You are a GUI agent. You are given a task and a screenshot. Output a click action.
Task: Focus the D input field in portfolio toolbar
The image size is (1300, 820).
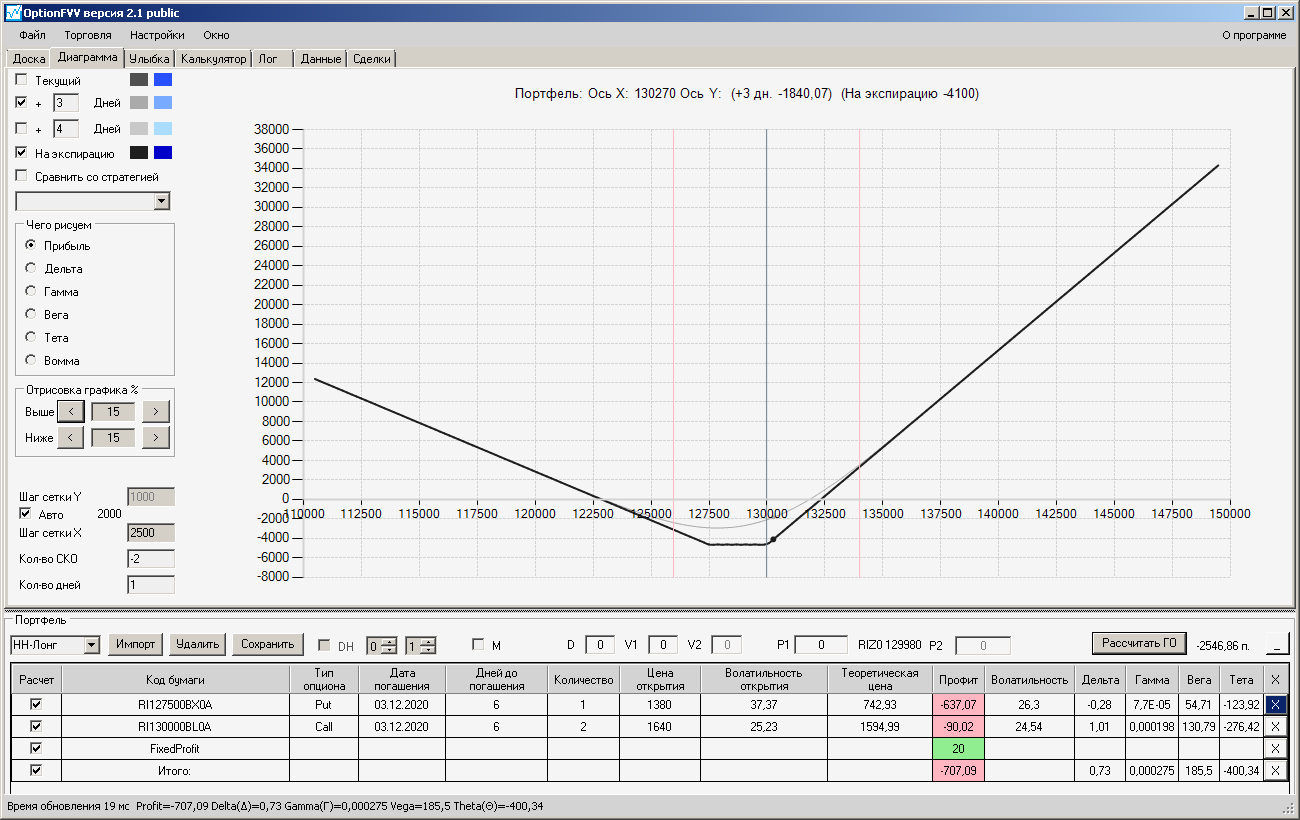(600, 645)
